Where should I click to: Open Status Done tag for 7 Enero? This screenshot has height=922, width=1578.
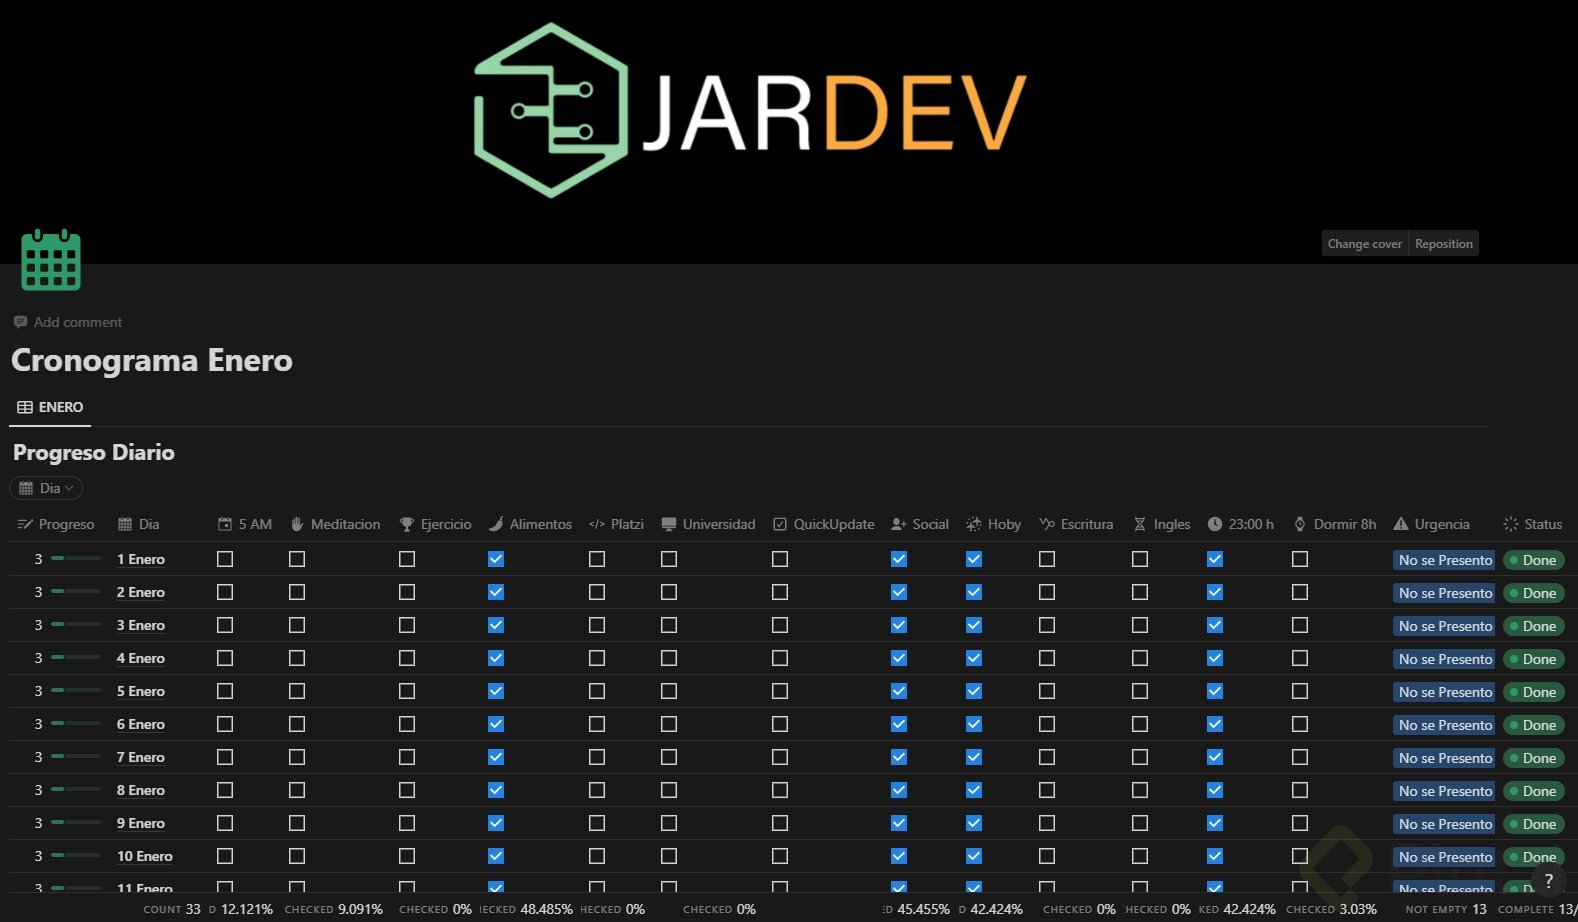click(x=1534, y=758)
